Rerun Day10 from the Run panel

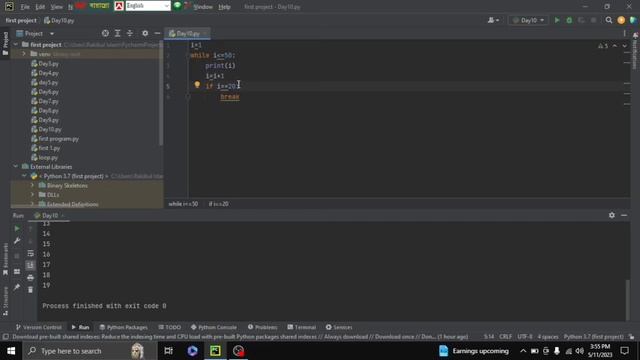(x=17, y=229)
